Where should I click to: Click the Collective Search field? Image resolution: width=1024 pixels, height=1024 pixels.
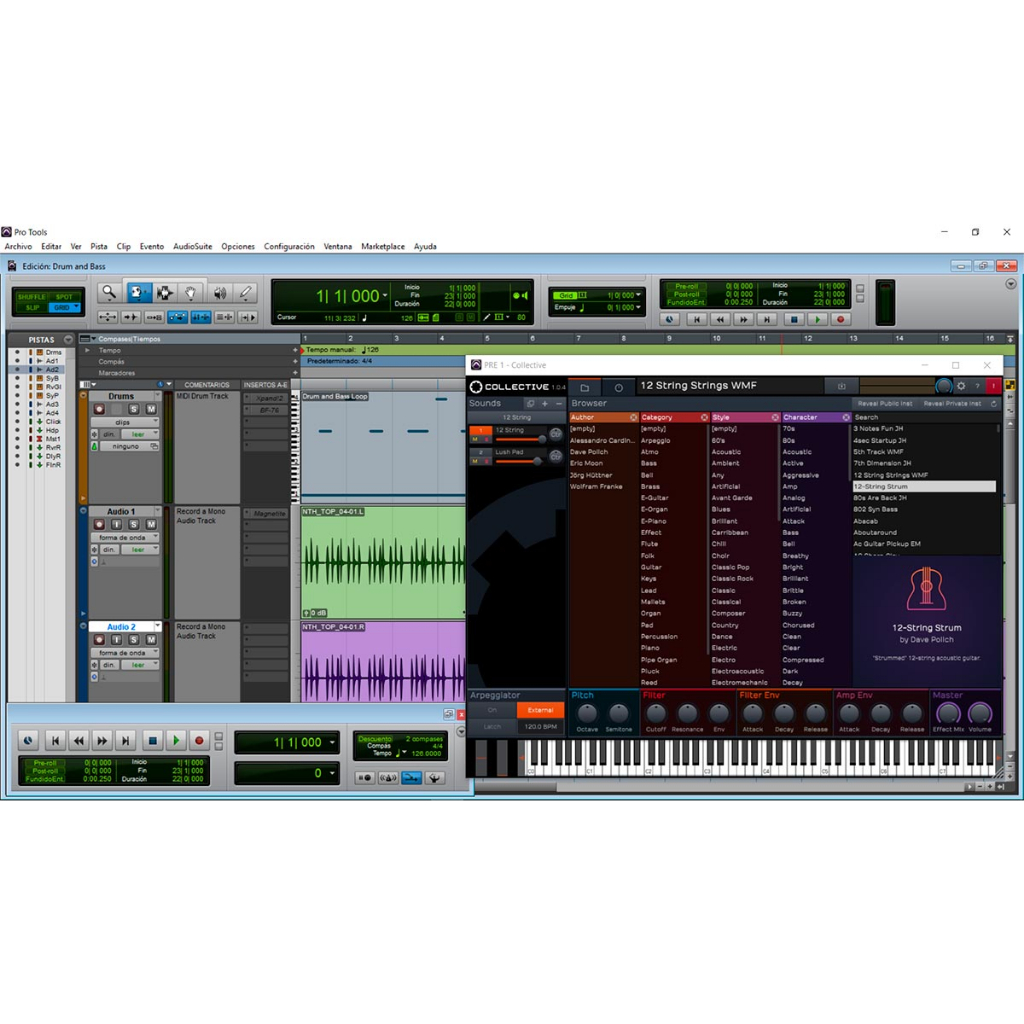pos(925,417)
